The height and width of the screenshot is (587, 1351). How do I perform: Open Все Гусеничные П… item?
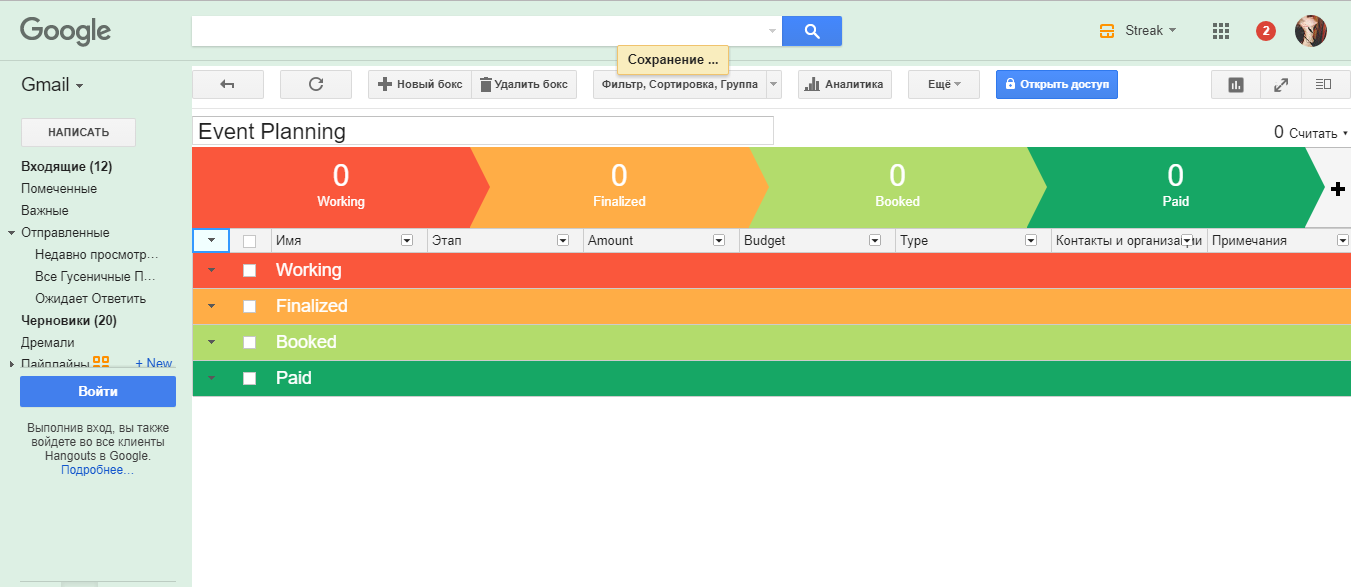click(96, 276)
